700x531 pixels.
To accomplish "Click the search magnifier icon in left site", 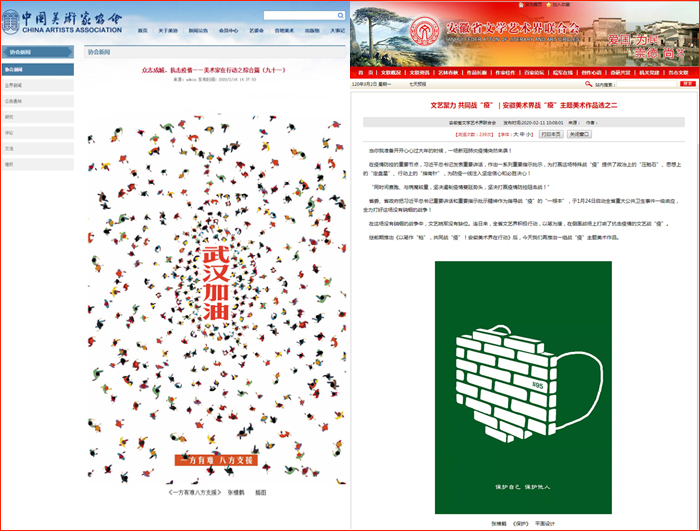I will pyautogui.click(x=339, y=16).
